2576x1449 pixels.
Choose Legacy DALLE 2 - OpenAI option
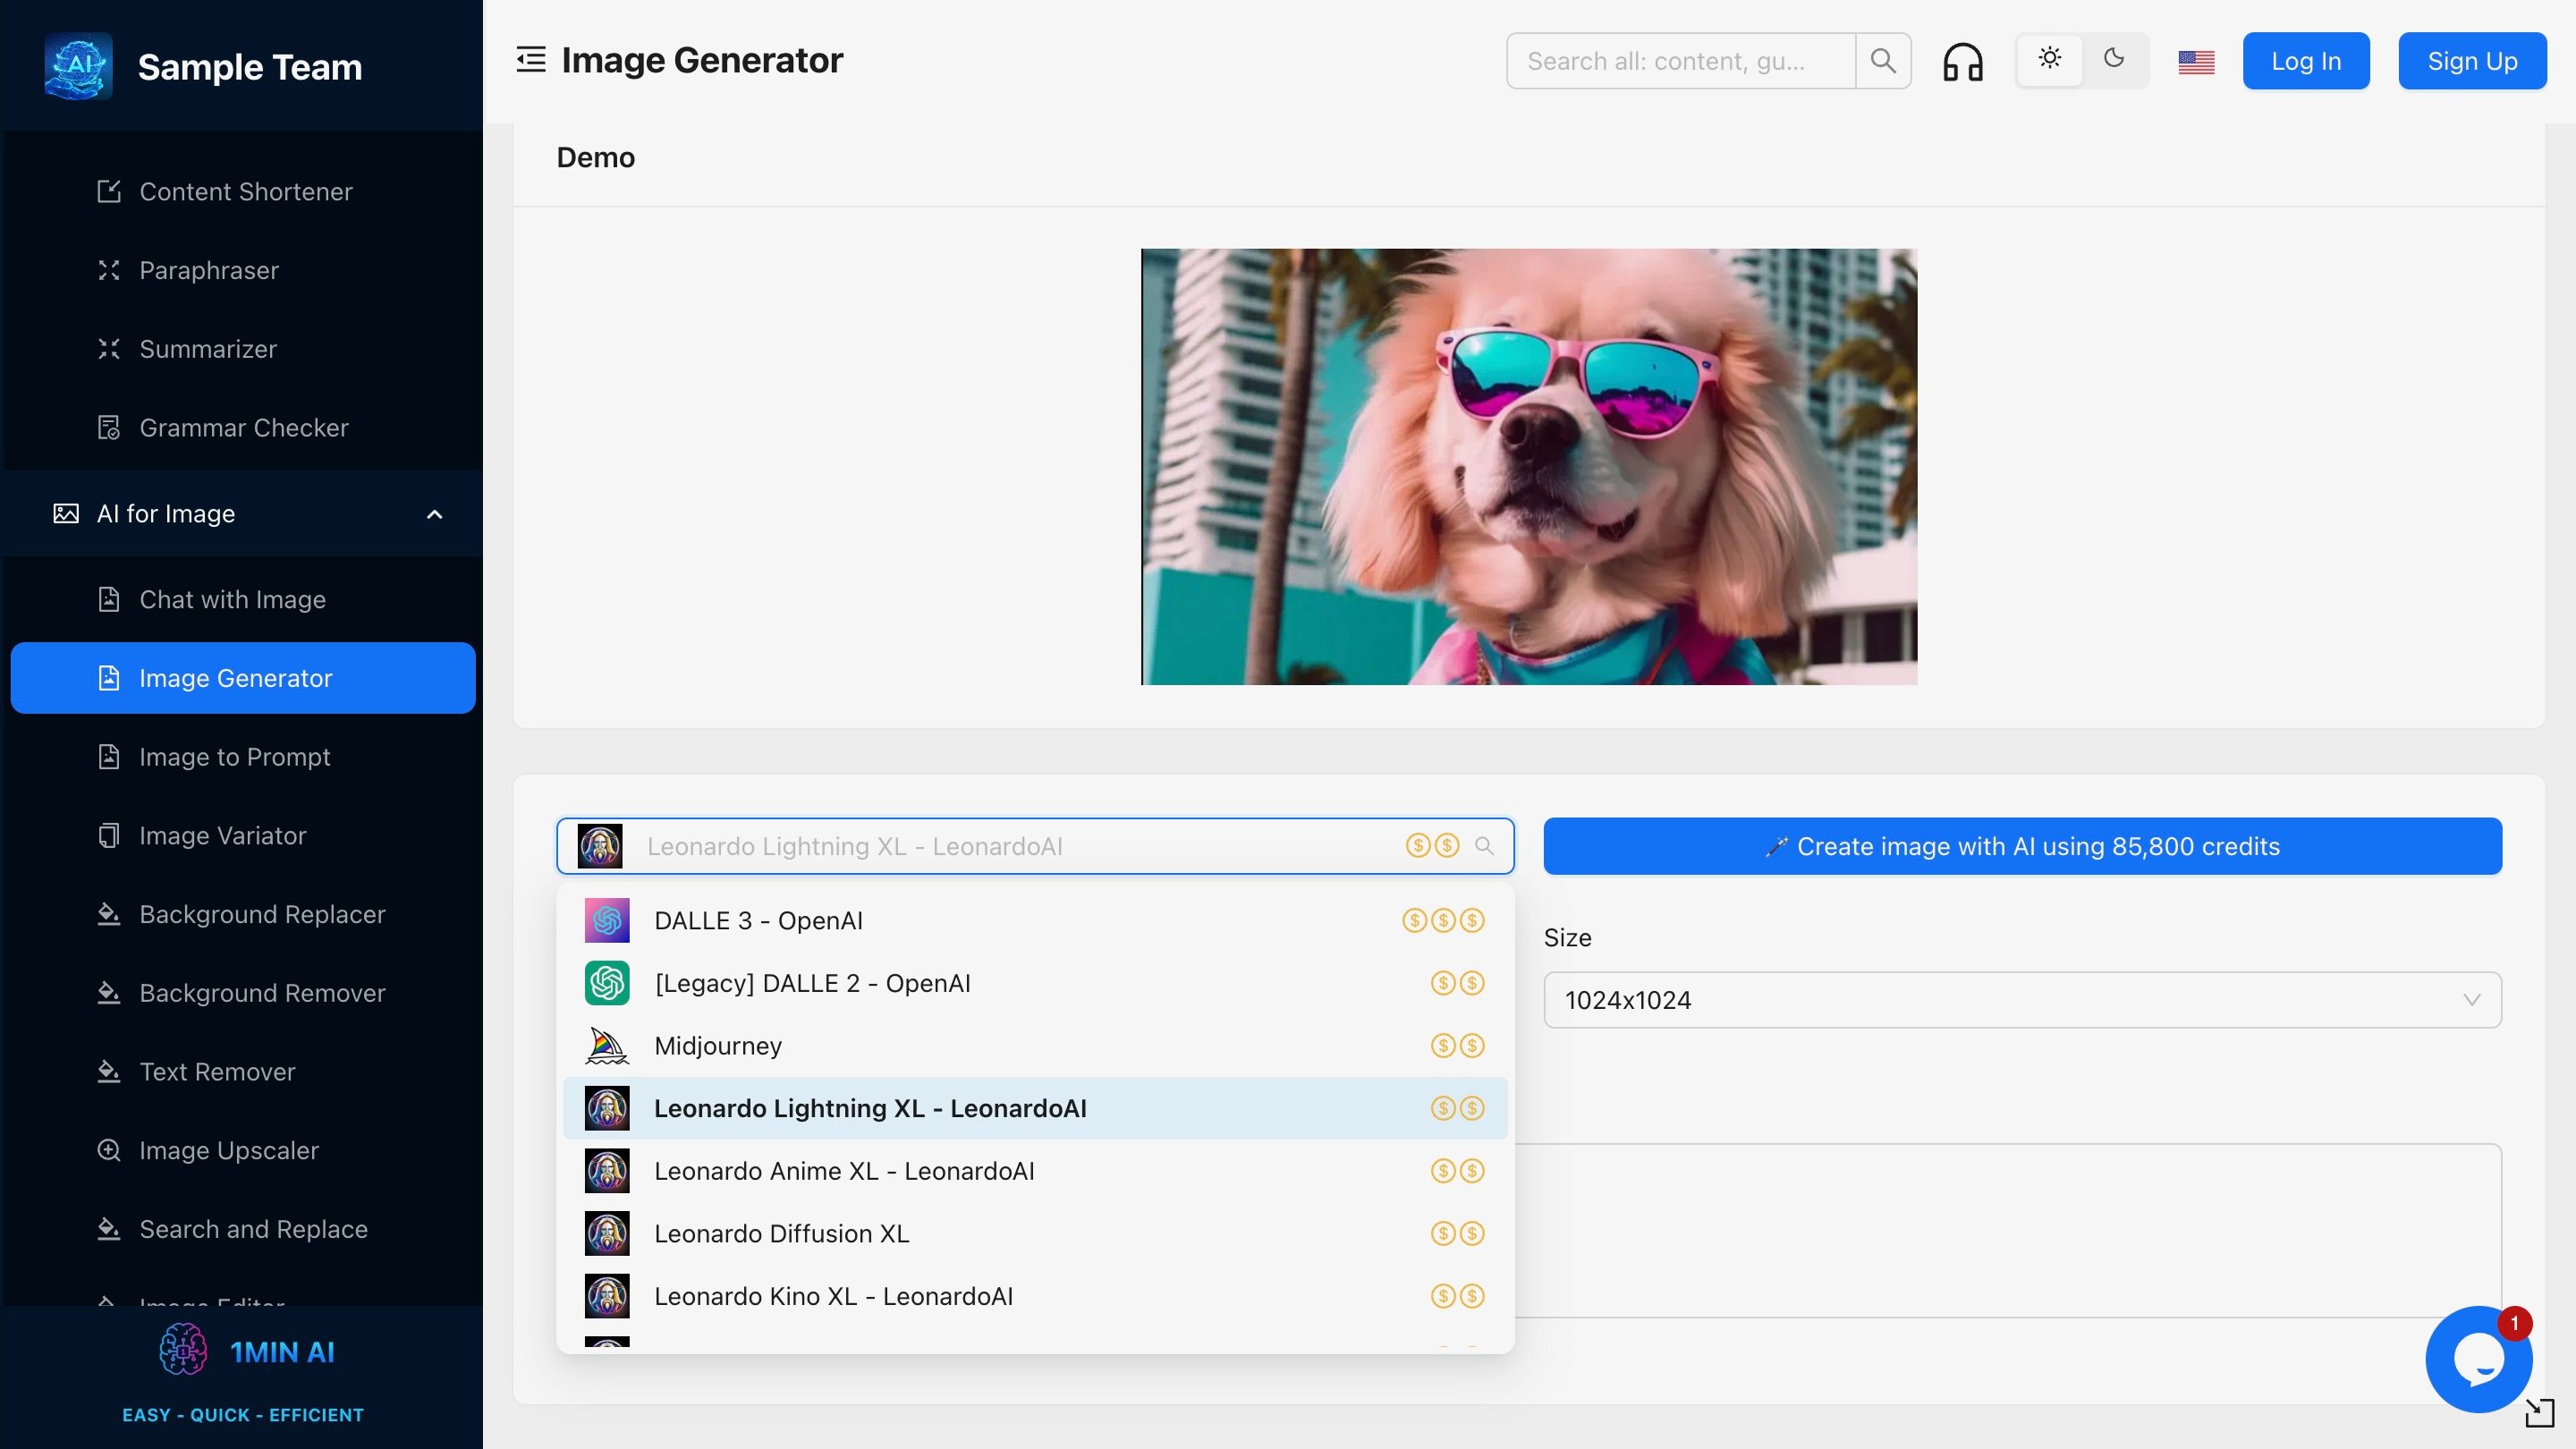812,983
